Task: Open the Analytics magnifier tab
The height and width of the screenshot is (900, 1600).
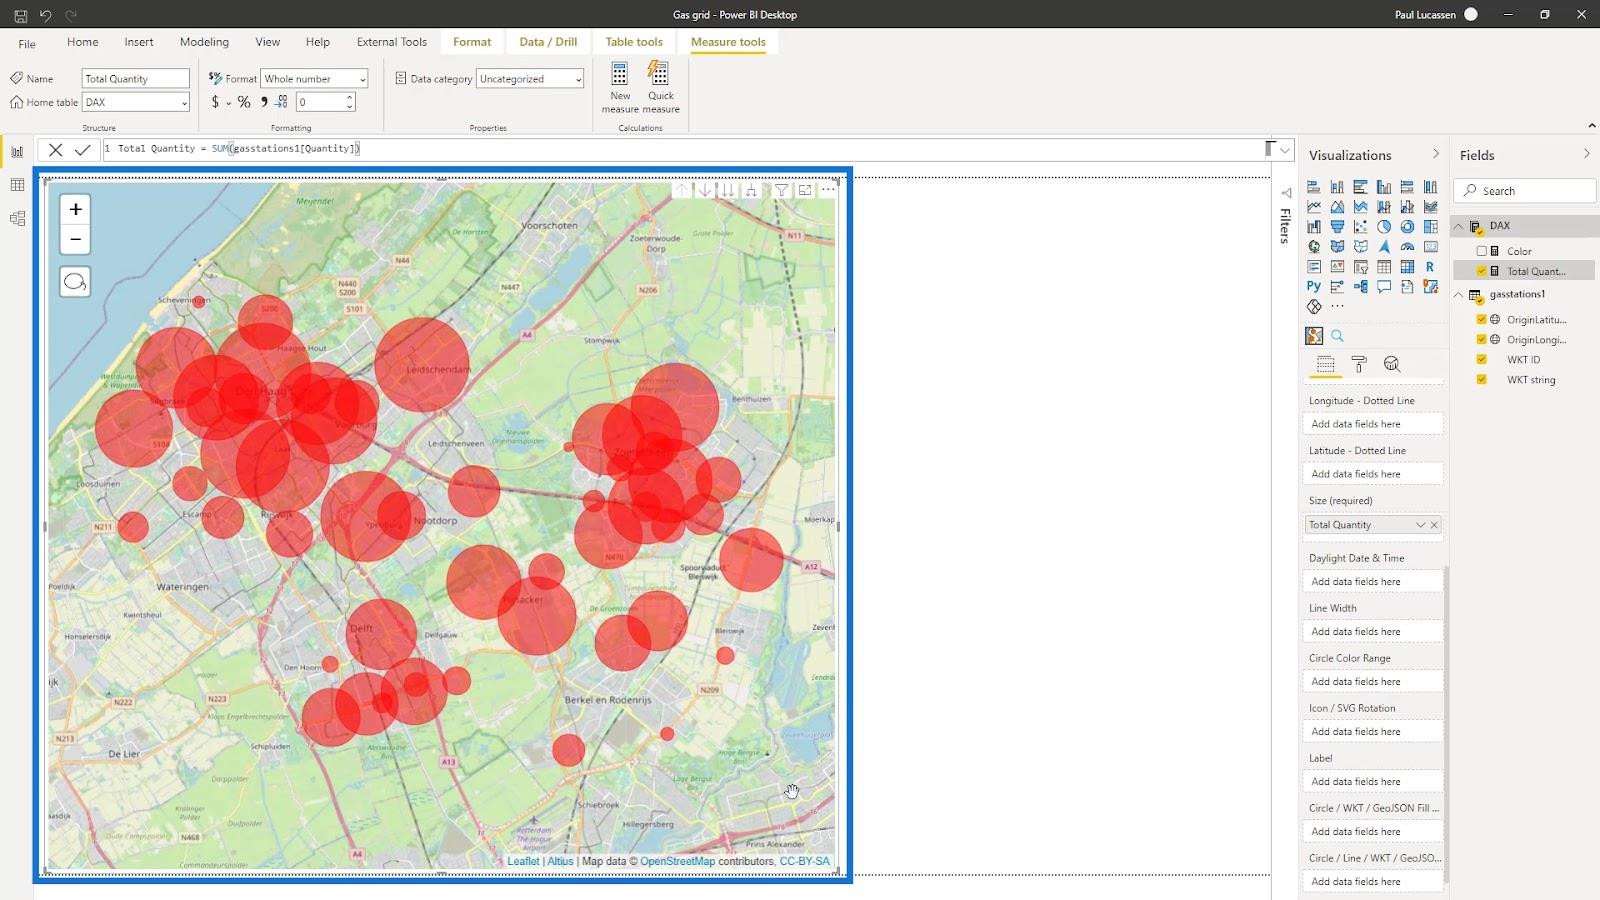Action: pos(1392,365)
